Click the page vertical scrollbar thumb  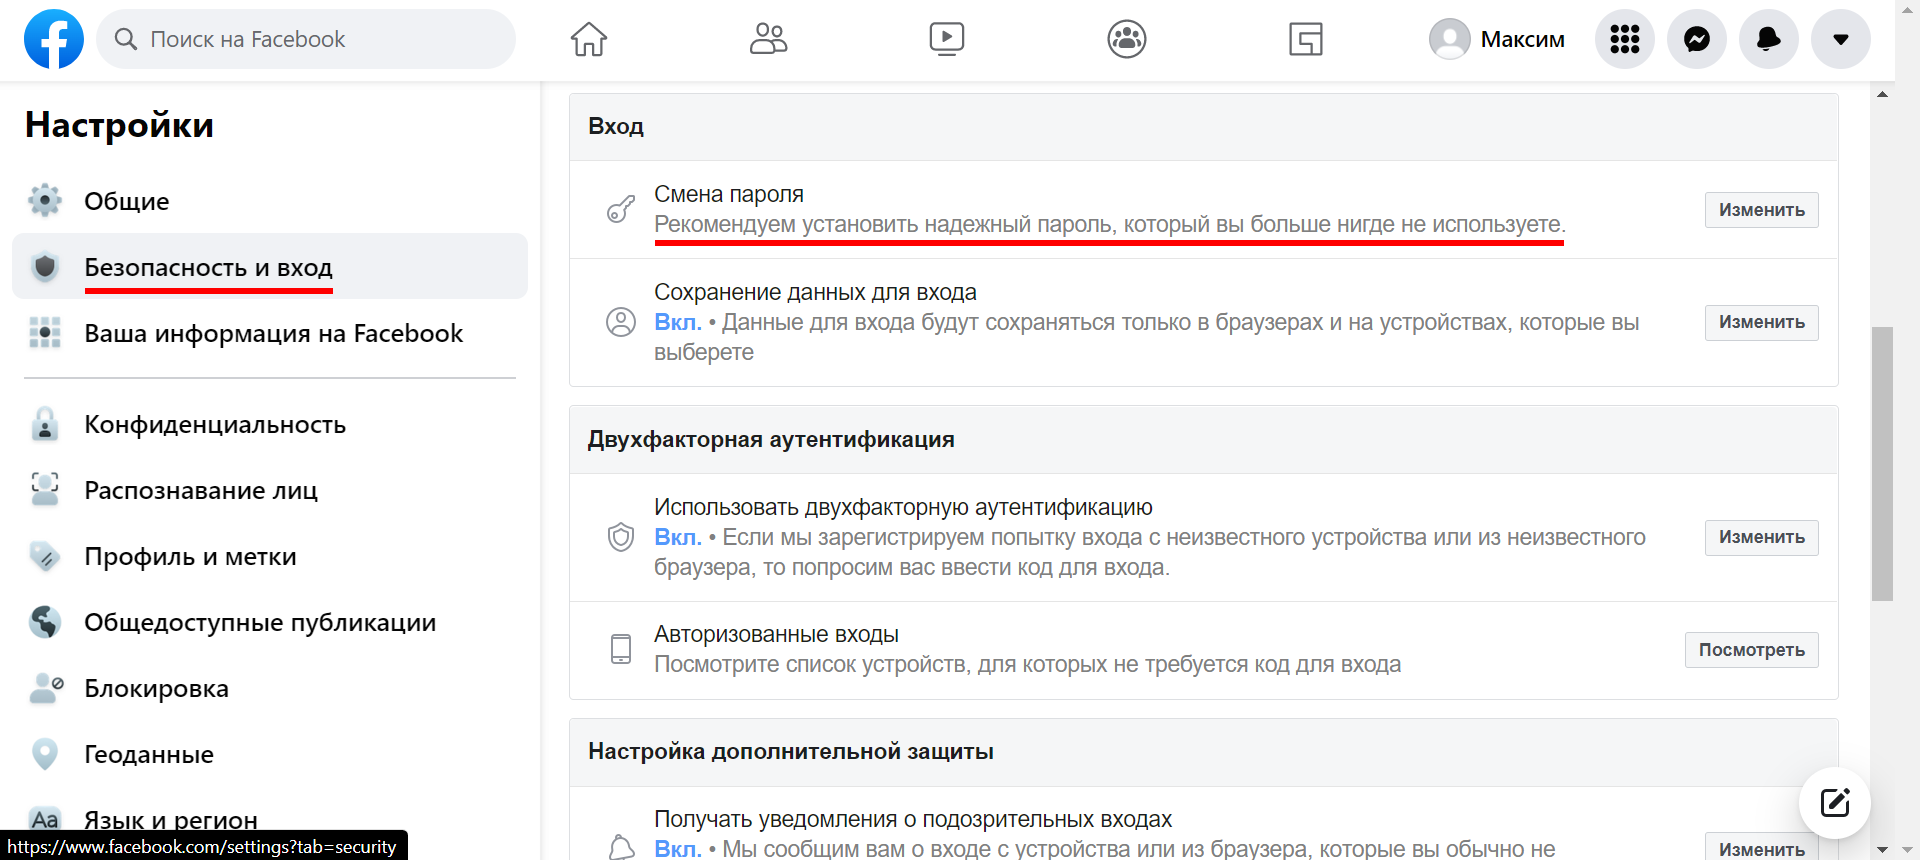pyautogui.click(x=1882, y=464)
